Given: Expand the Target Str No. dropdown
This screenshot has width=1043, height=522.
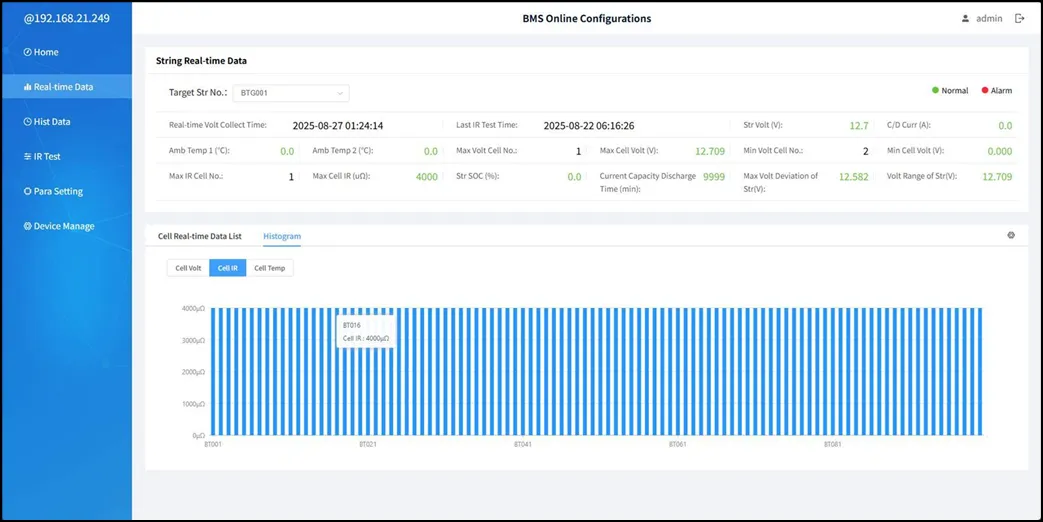Looking at the screenshot, I should [x=291, y=93].
